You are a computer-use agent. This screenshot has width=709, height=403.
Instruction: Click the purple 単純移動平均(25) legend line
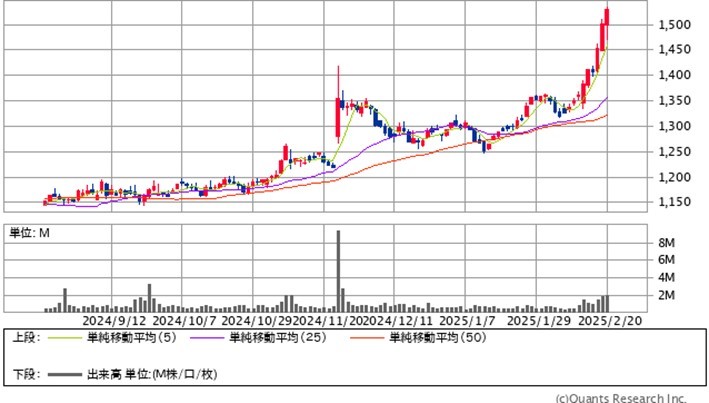[x=208, y=339]
